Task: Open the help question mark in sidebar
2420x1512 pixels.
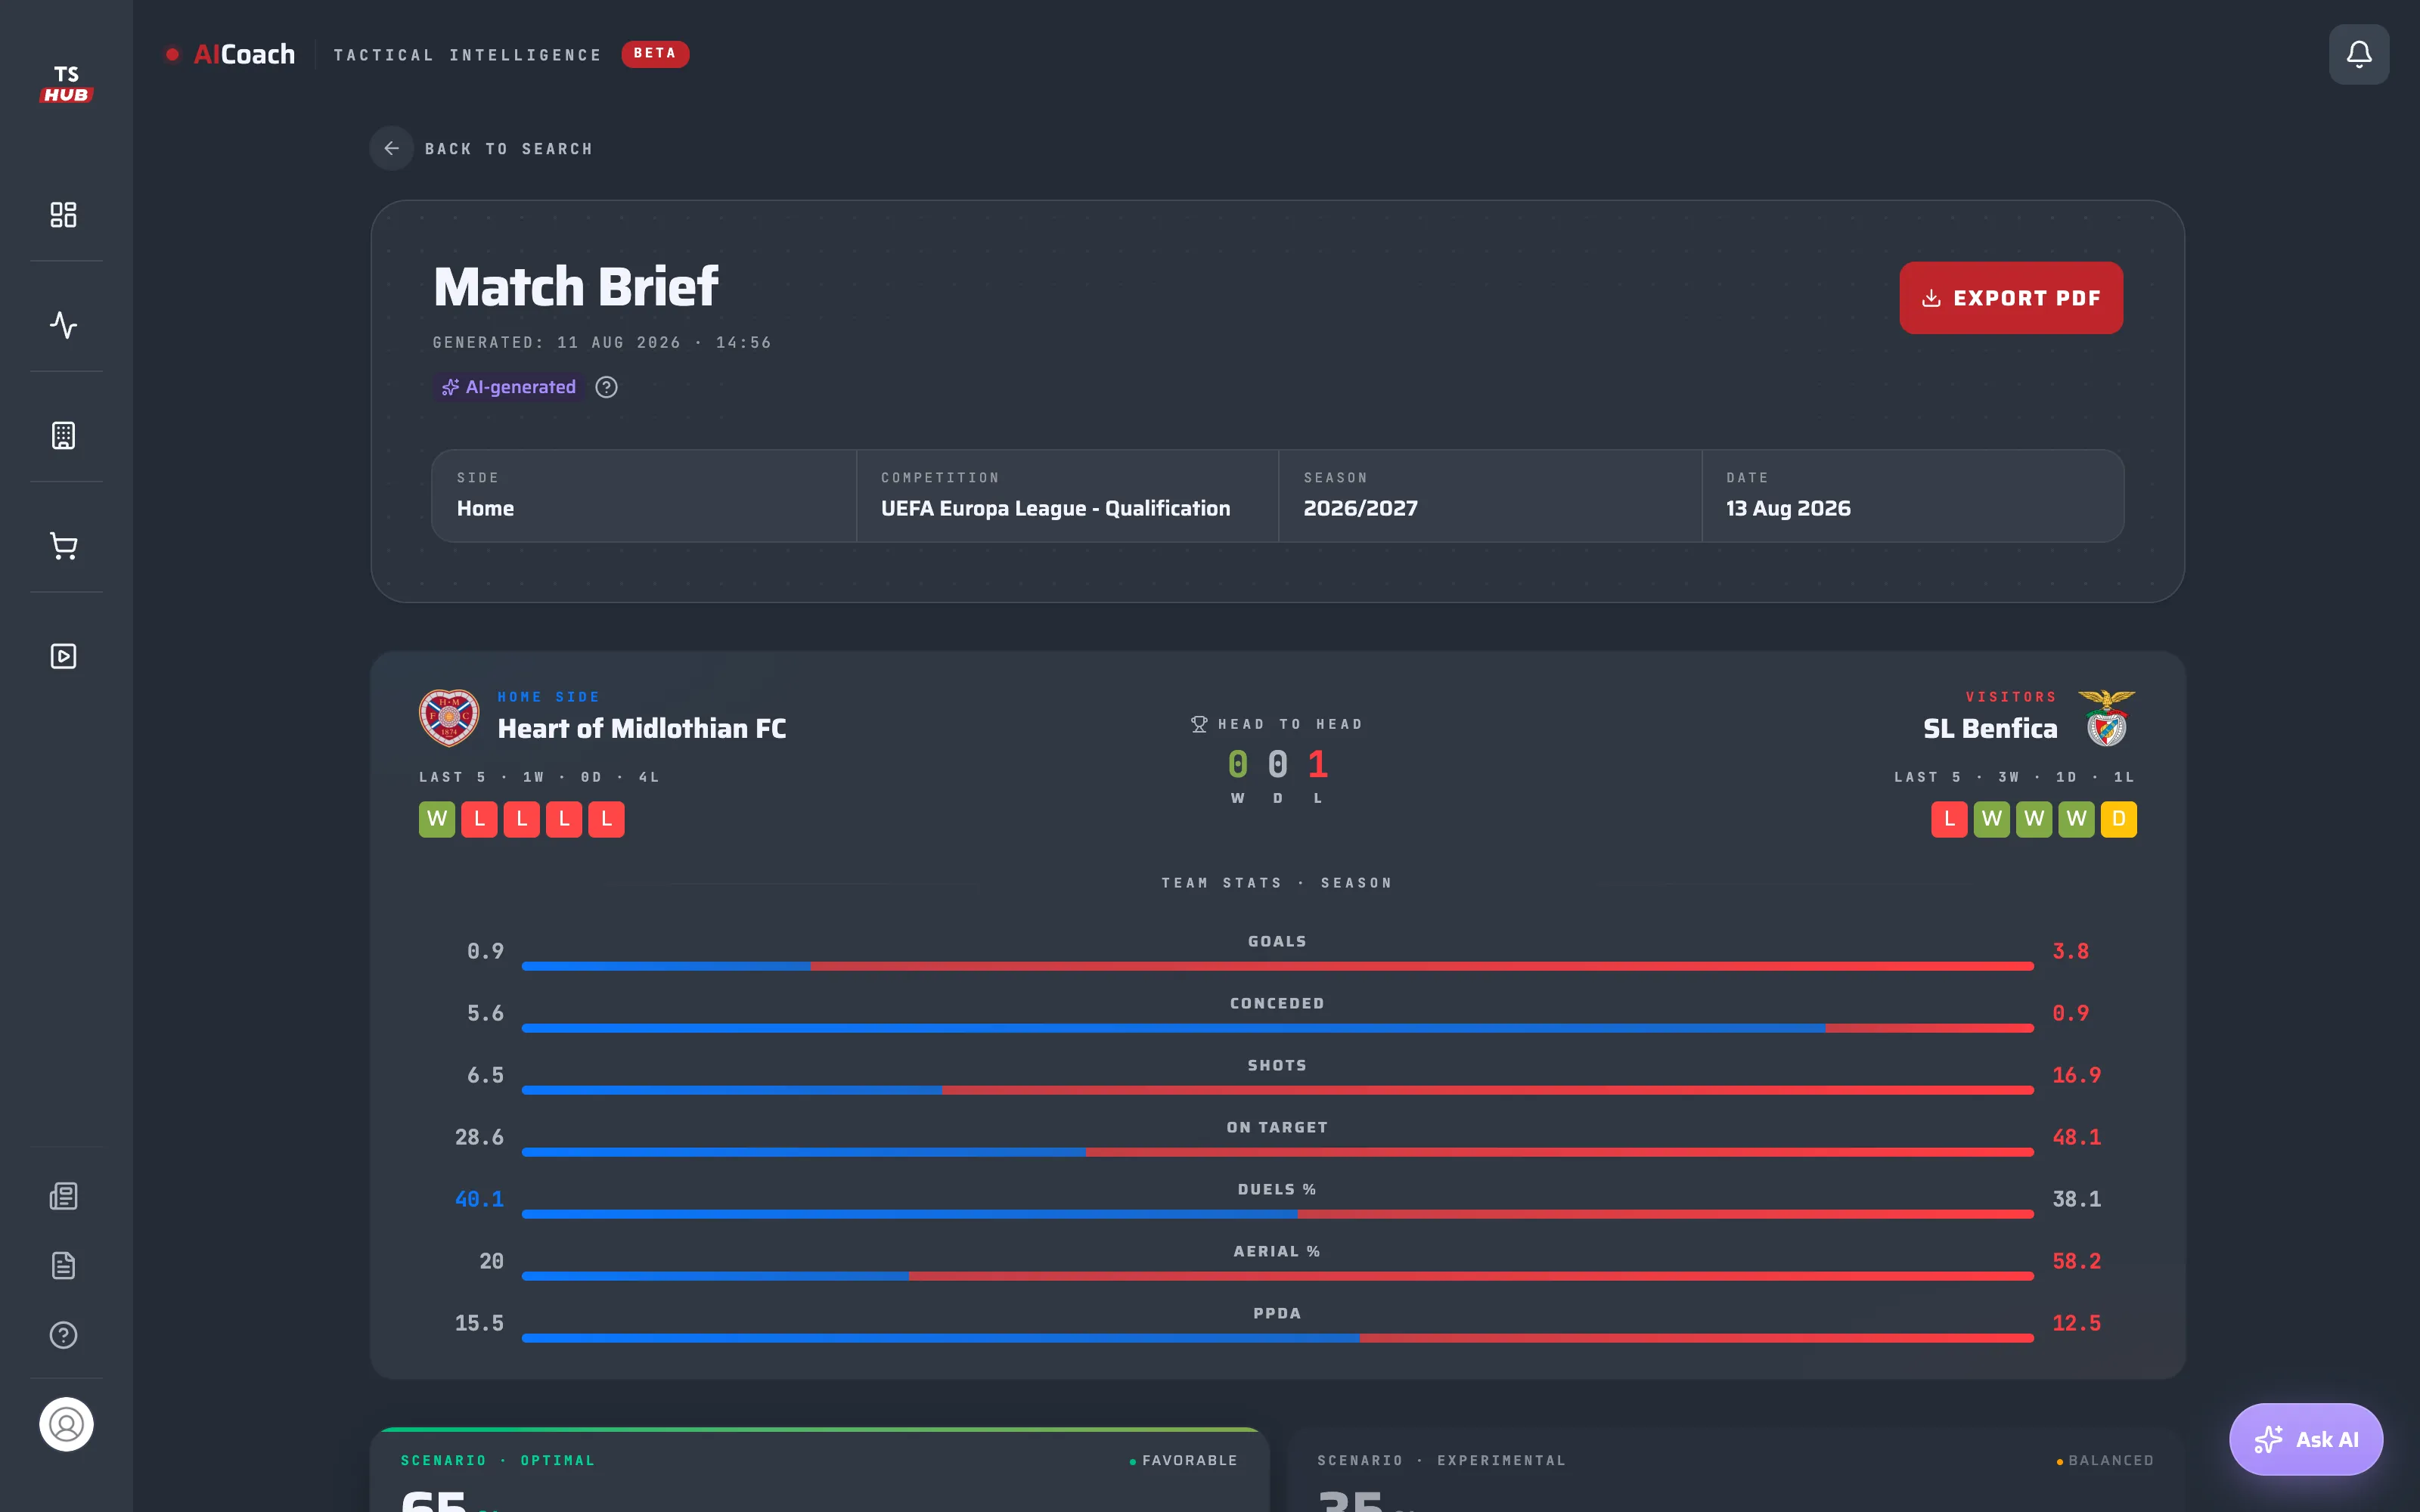Action: click(x=64, y=1335)
